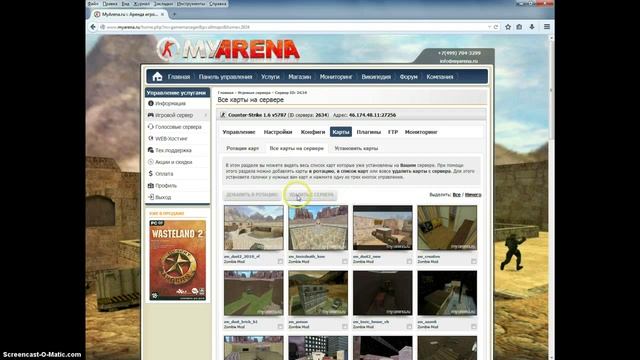The height and width of the screenshot is (360, 640).
Task: Click the green grass brick map thumbnail
Action: [253, 293]
